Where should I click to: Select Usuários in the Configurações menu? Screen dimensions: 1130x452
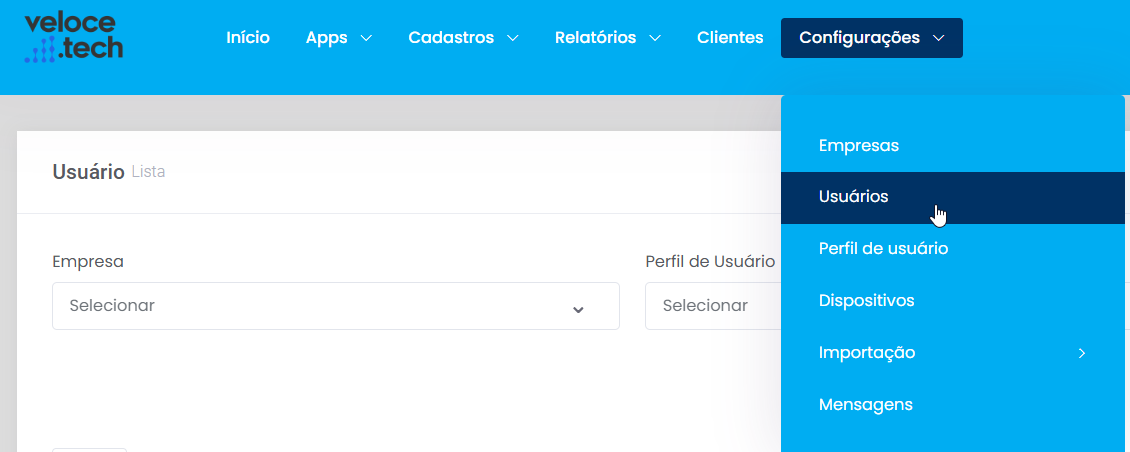953,198
